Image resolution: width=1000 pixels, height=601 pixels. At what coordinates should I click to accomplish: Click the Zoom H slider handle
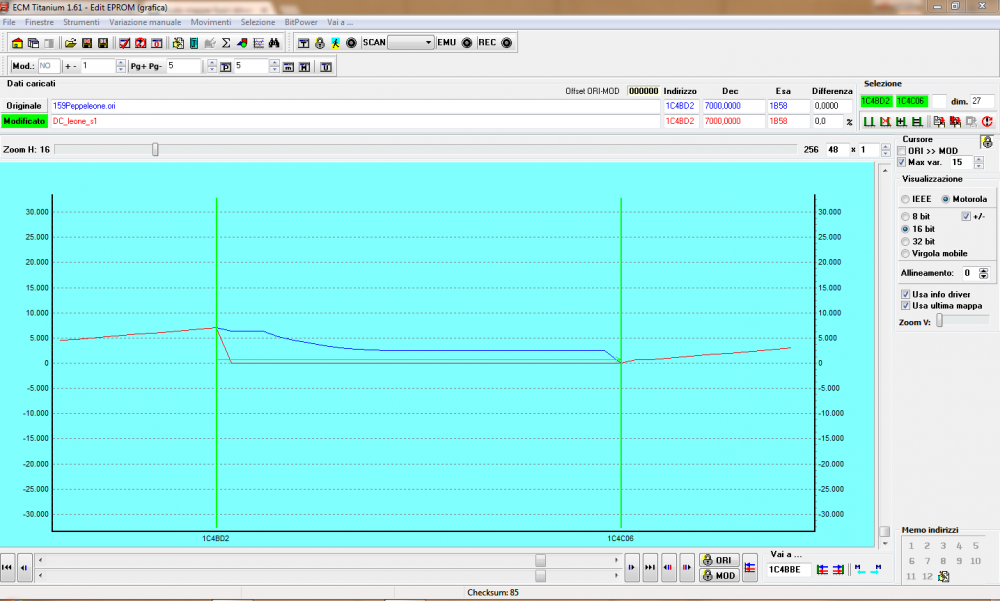[x=155, y=149]
